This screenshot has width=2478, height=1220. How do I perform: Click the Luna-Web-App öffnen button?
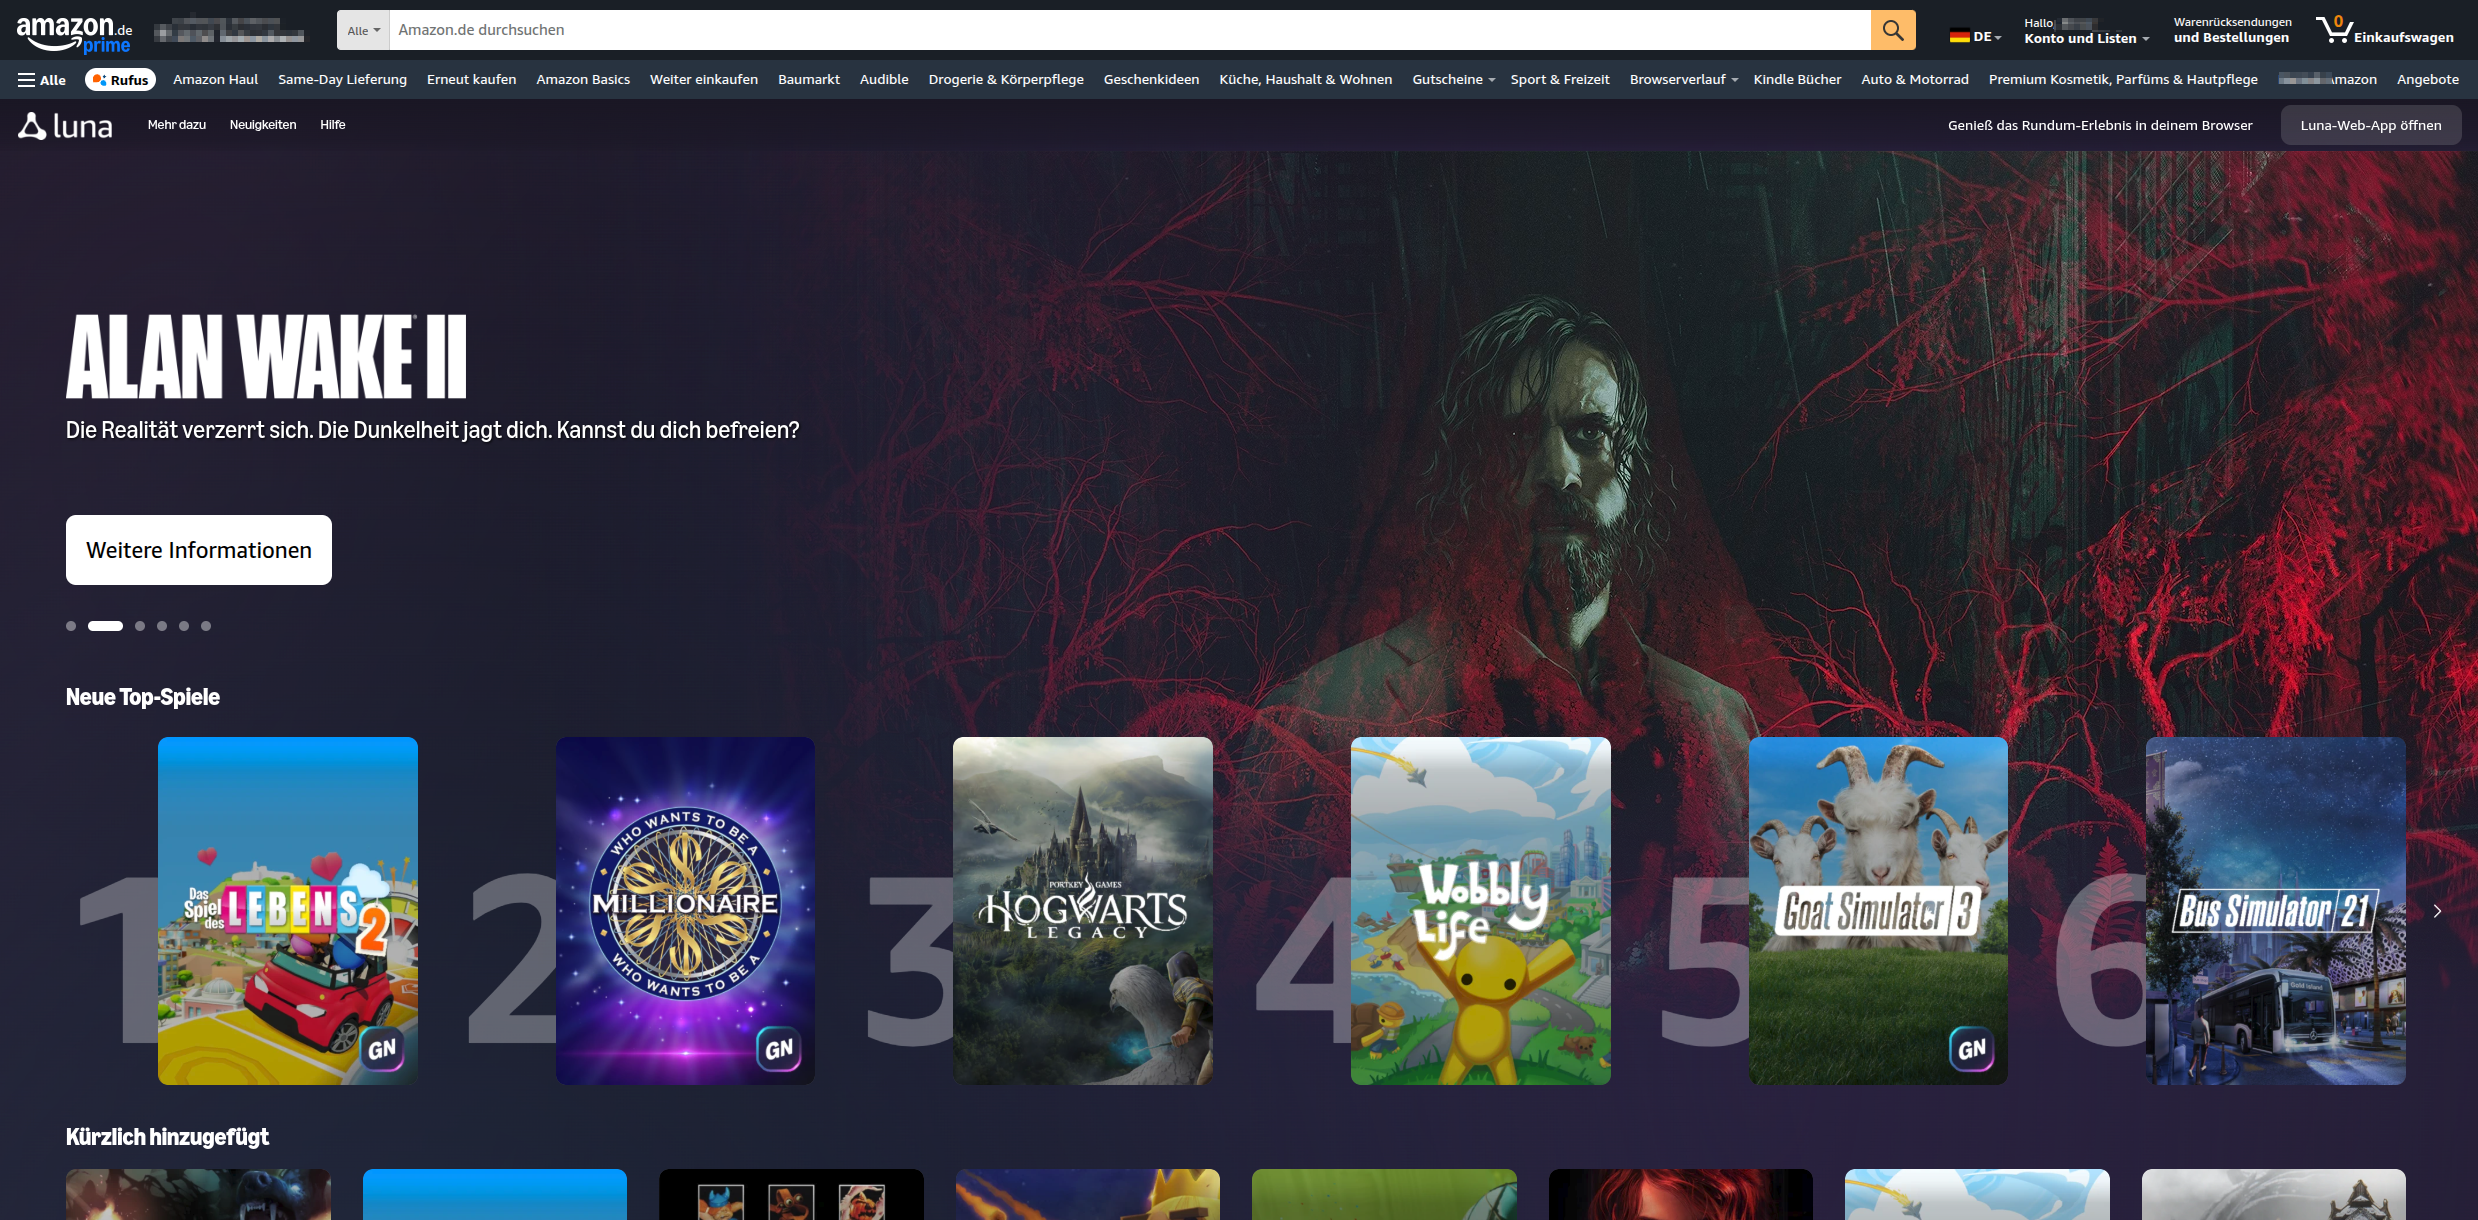tap(2370, 126)
